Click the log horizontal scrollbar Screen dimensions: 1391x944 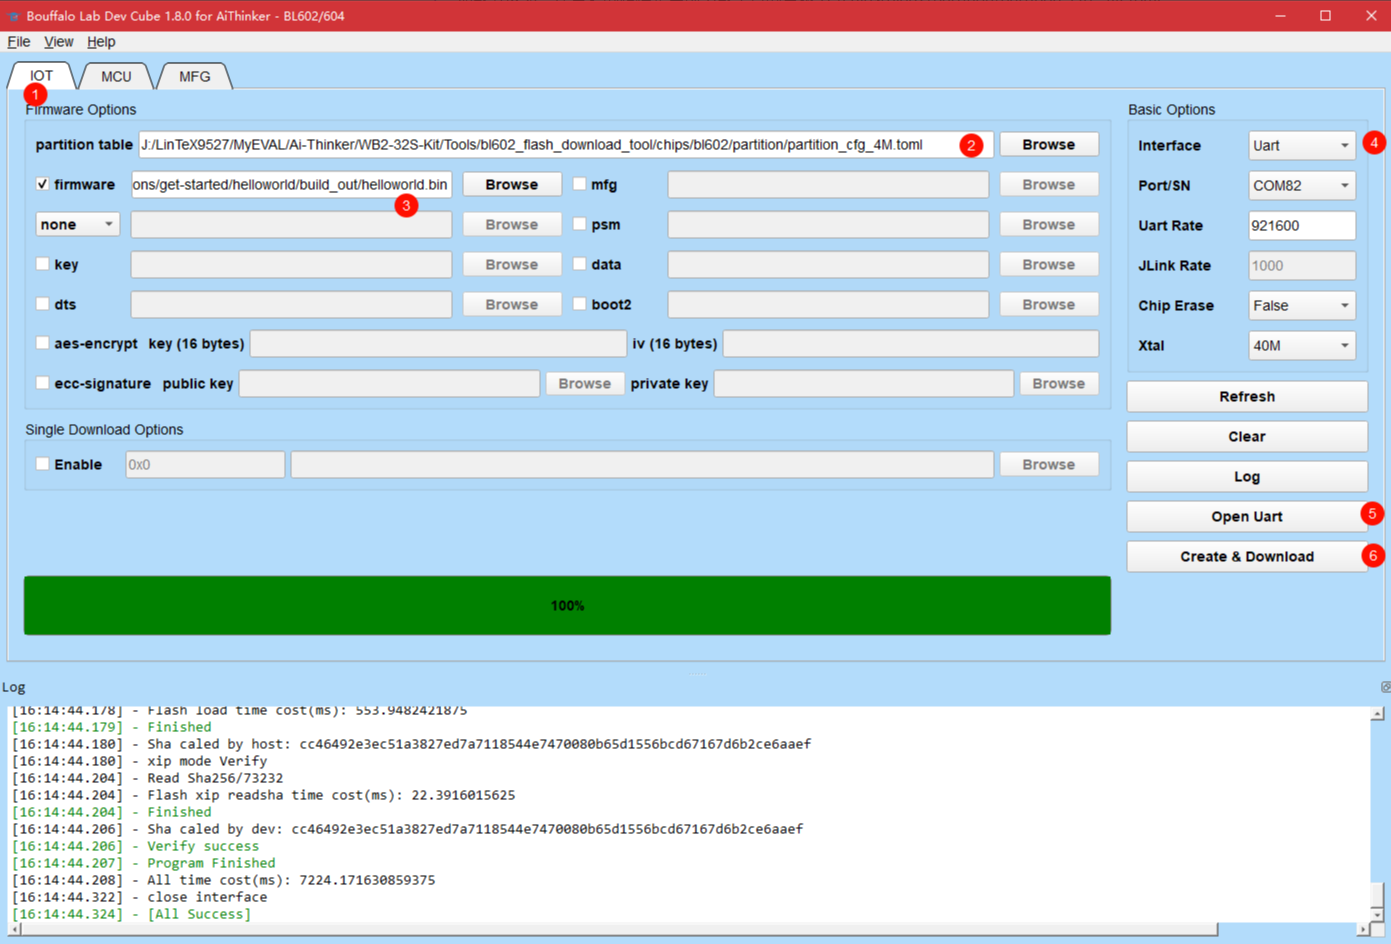[x=620, y=929]
